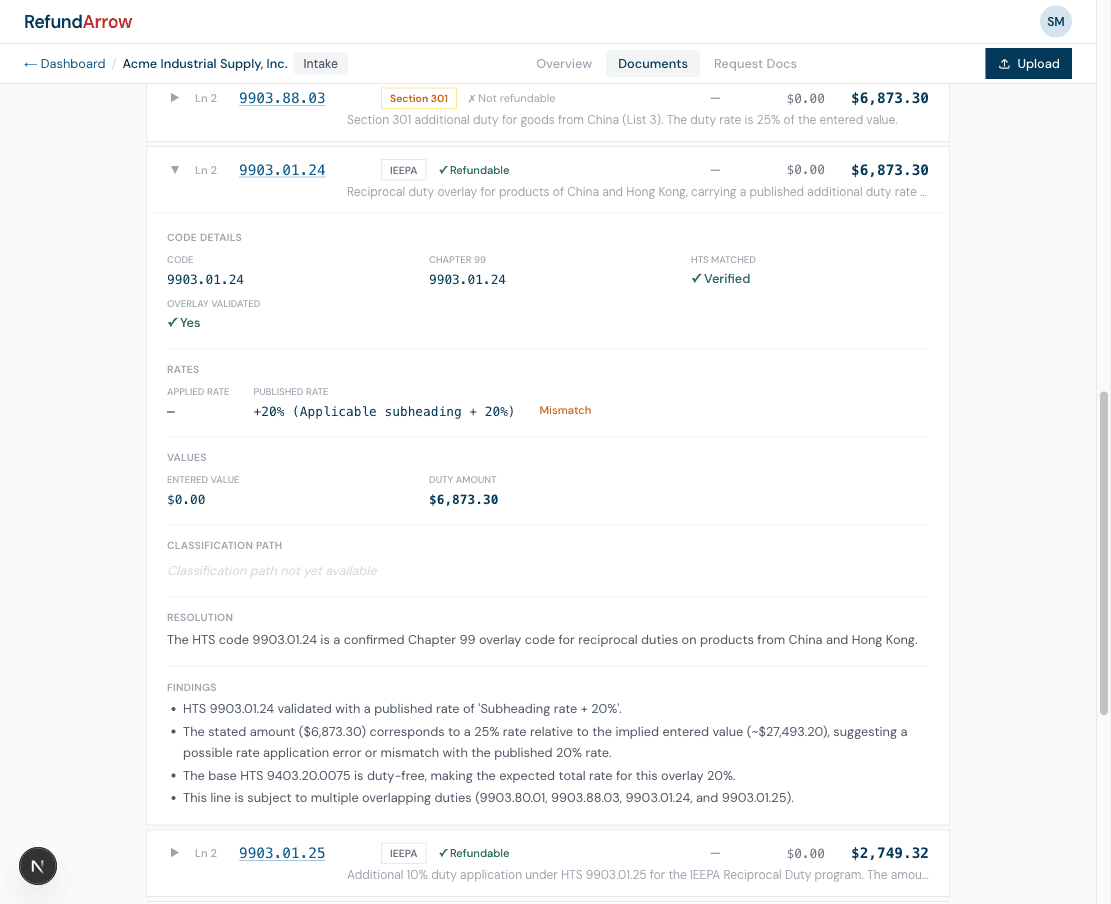Open the Request Docs tab

[x=755, y=63]
